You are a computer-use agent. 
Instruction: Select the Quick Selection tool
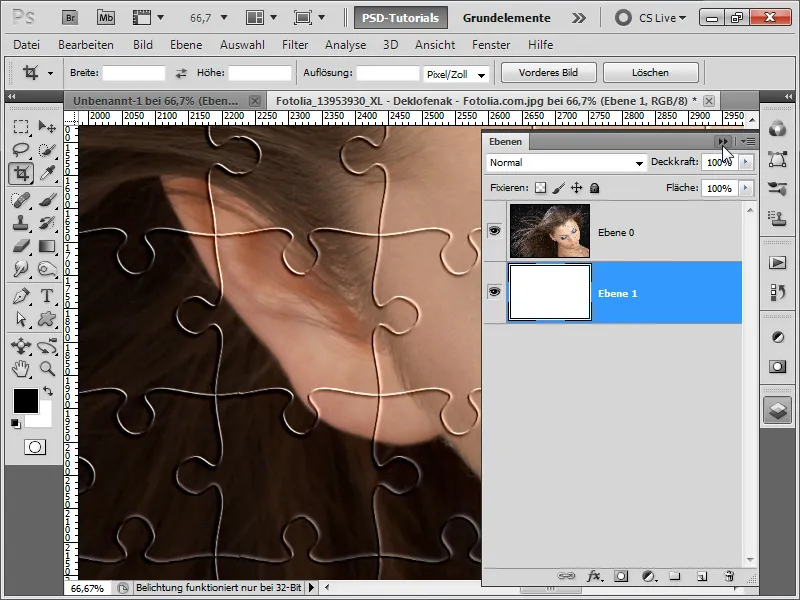point(47,150)
